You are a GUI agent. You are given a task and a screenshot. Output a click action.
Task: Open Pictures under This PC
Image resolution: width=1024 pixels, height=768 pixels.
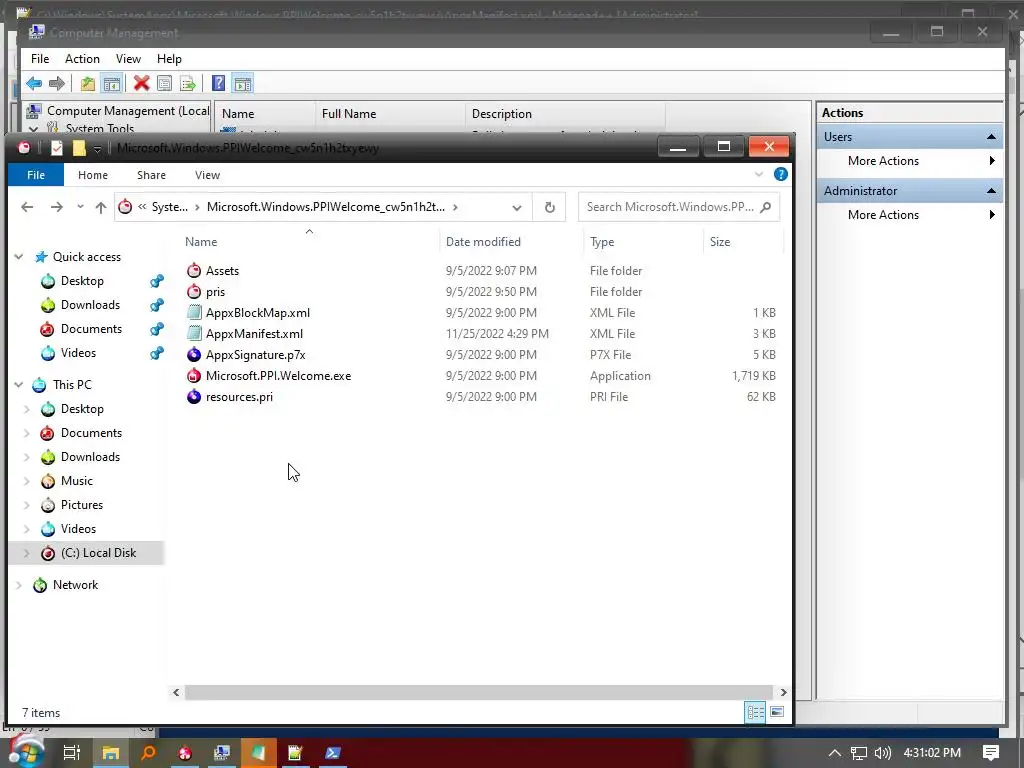82,505
